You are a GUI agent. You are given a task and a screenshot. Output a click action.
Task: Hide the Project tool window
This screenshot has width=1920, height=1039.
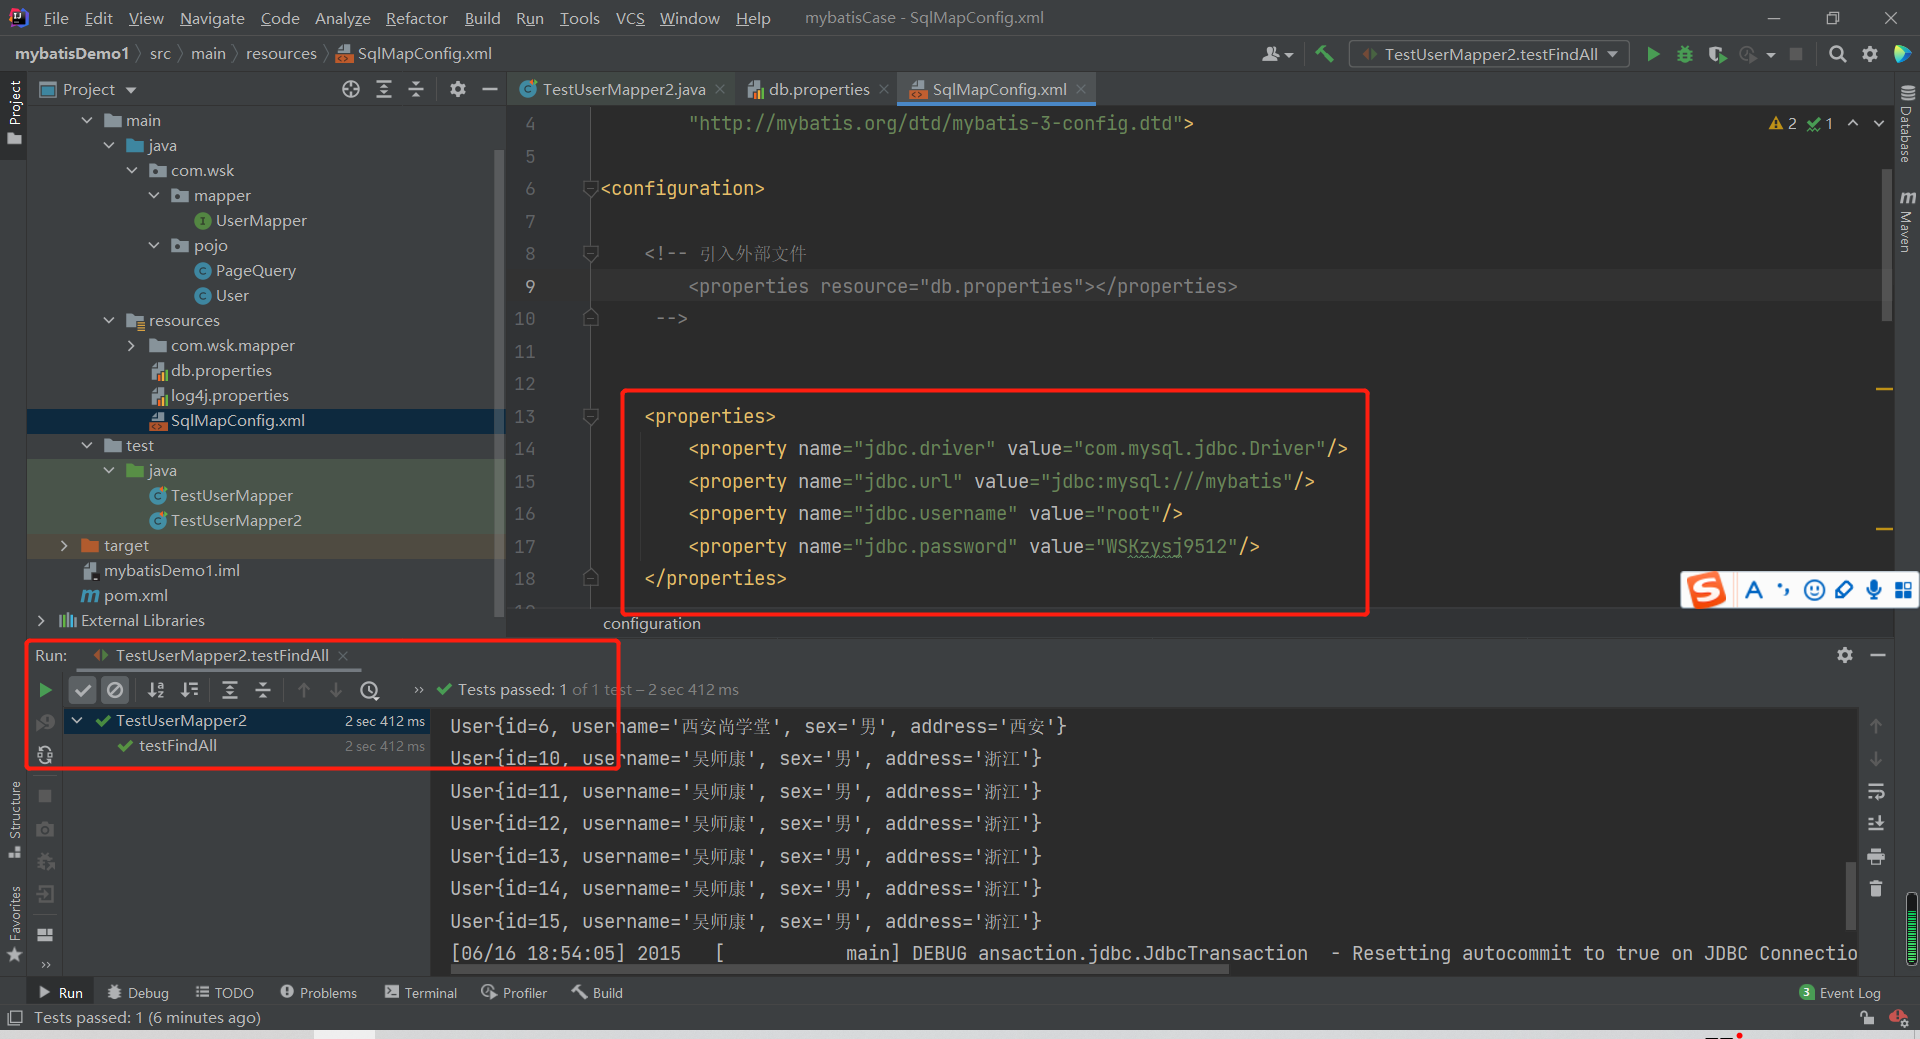[490, 89]
